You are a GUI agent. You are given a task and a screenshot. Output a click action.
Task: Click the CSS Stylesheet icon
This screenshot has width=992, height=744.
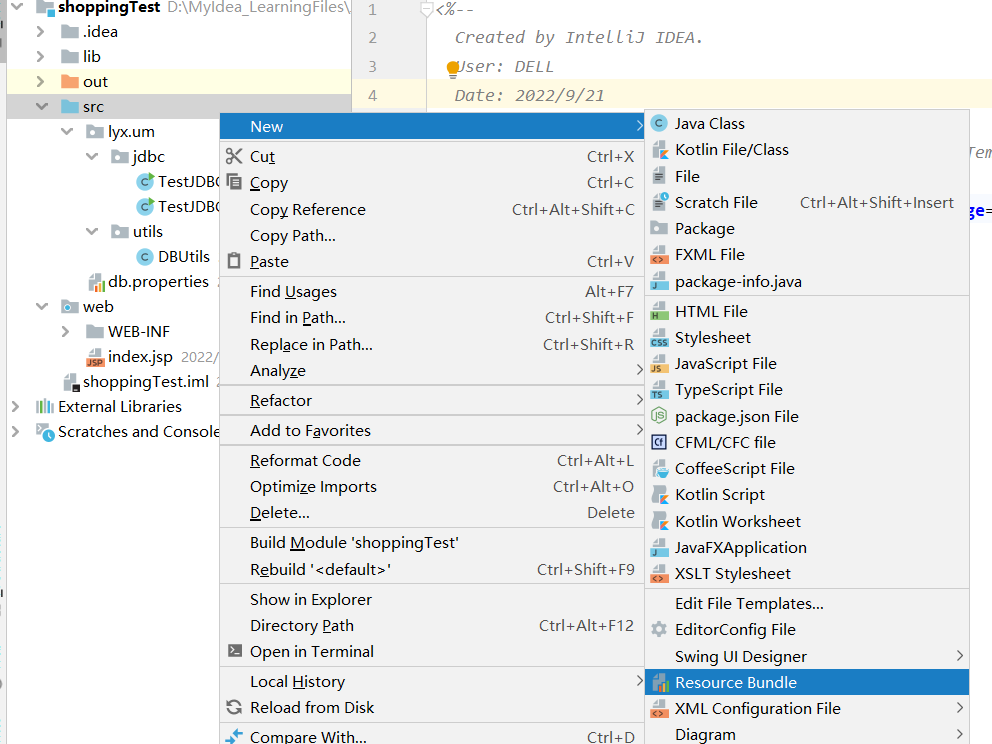click(x=659, y=338)
